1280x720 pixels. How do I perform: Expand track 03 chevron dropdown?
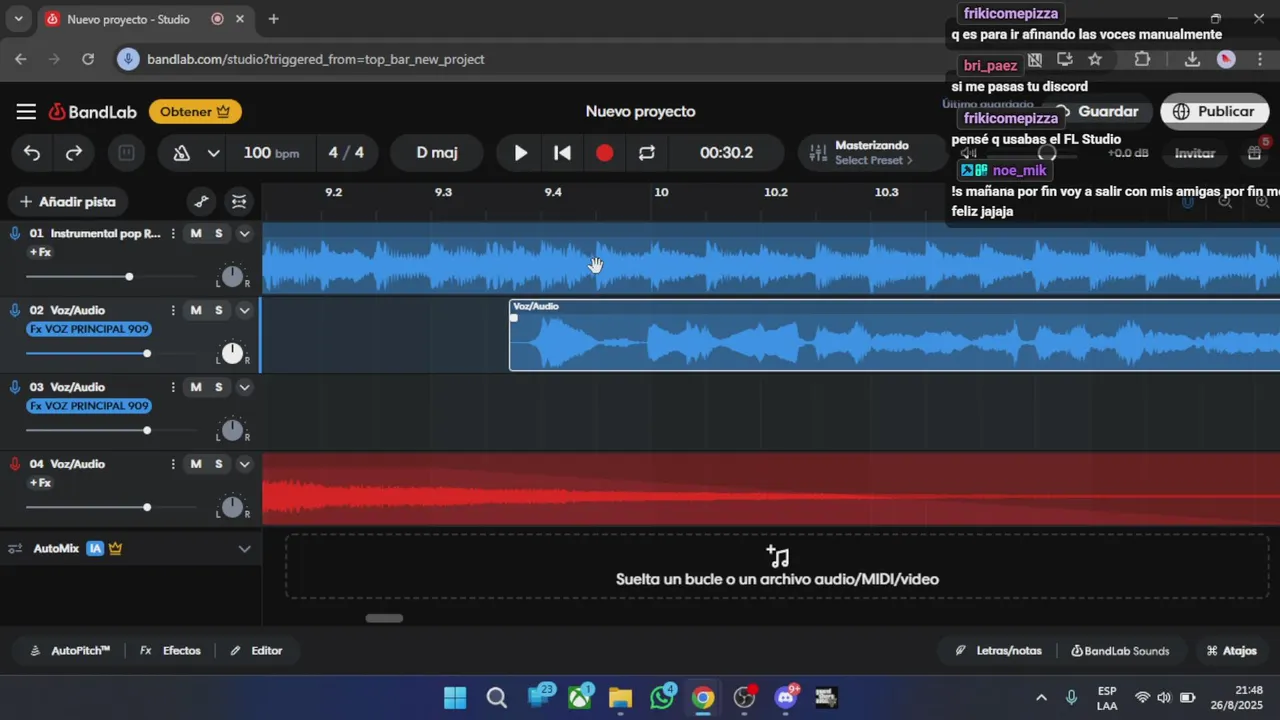[244, 387]
